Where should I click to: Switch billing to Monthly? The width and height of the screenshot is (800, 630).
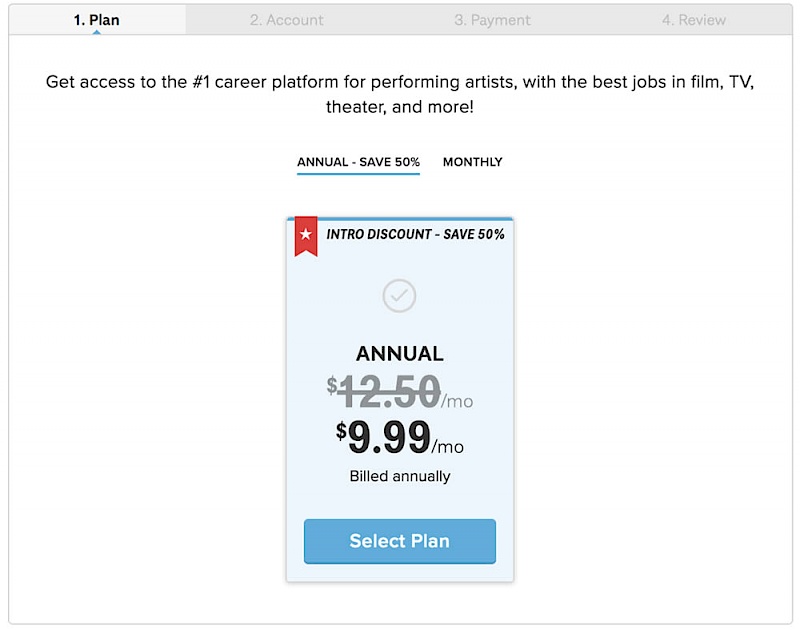473,162
